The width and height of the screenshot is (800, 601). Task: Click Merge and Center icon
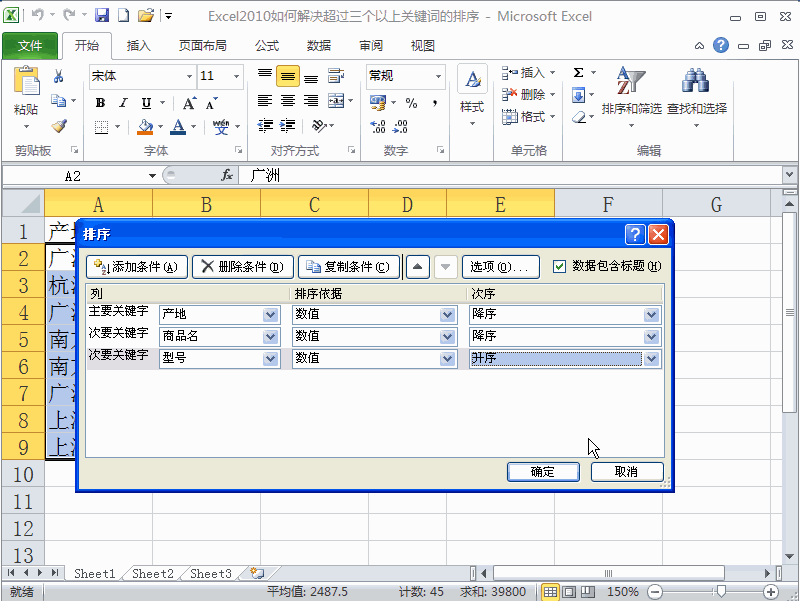click(336, 101)
